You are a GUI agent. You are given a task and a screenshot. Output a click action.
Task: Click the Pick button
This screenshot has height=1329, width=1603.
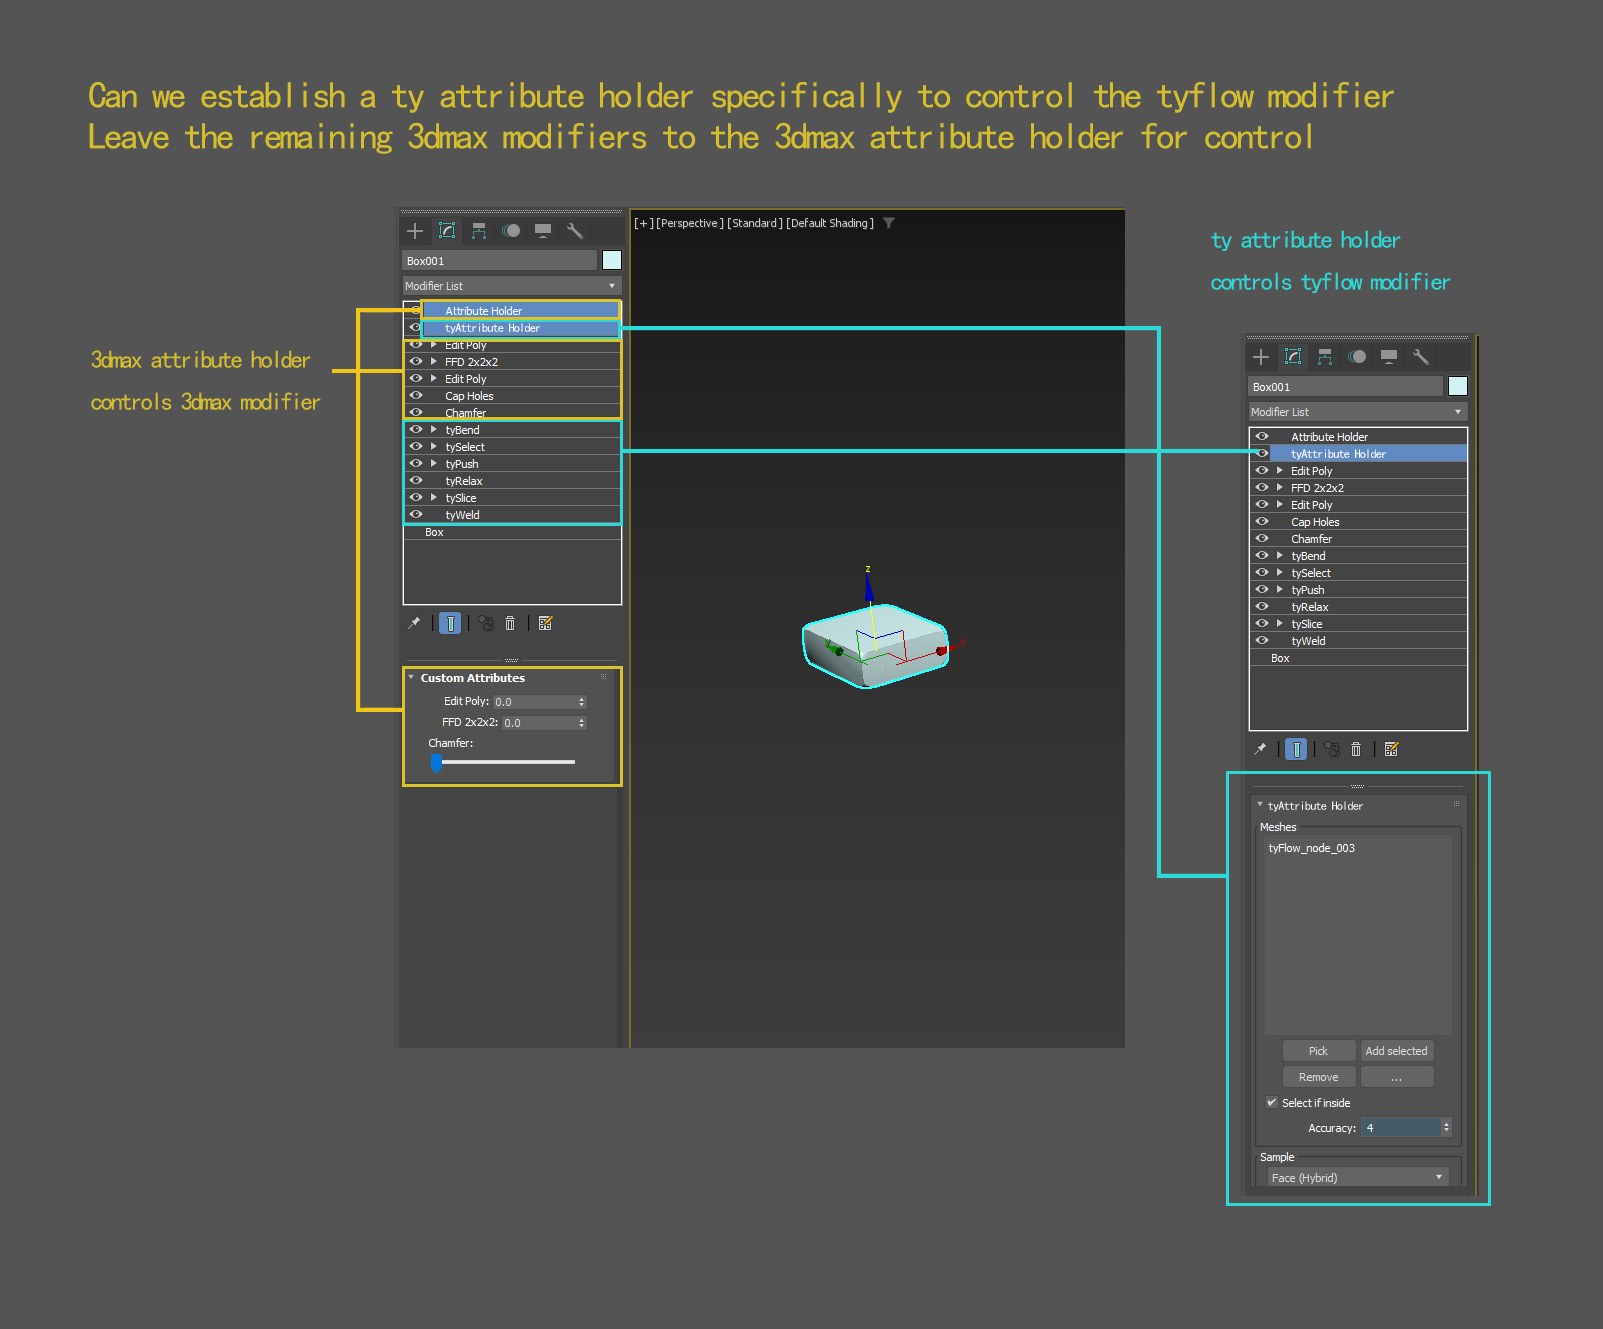pos(1319,1051)
